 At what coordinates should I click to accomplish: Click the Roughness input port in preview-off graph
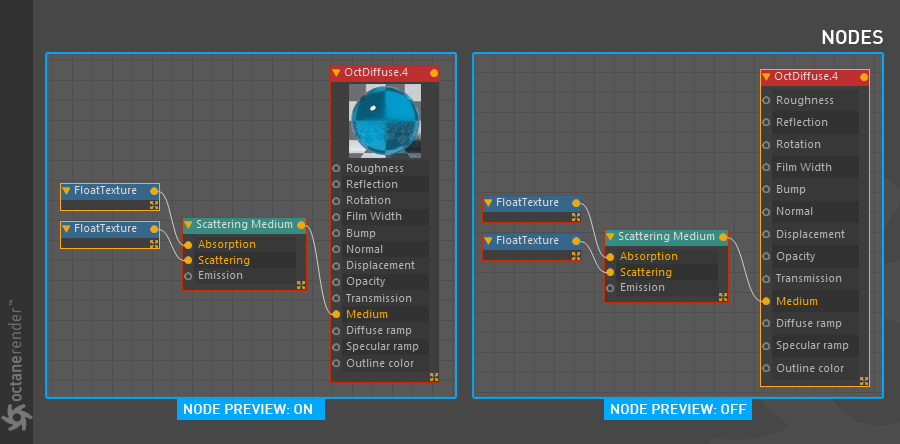click(766, 100)
